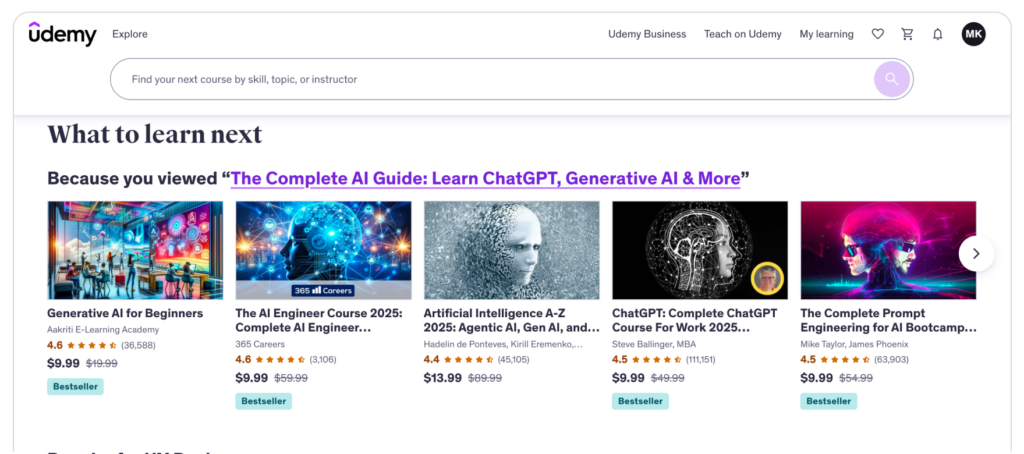This screenshot has height=454, width=1024.
Task: Click the Udemy logo
Action: (62, 34)
